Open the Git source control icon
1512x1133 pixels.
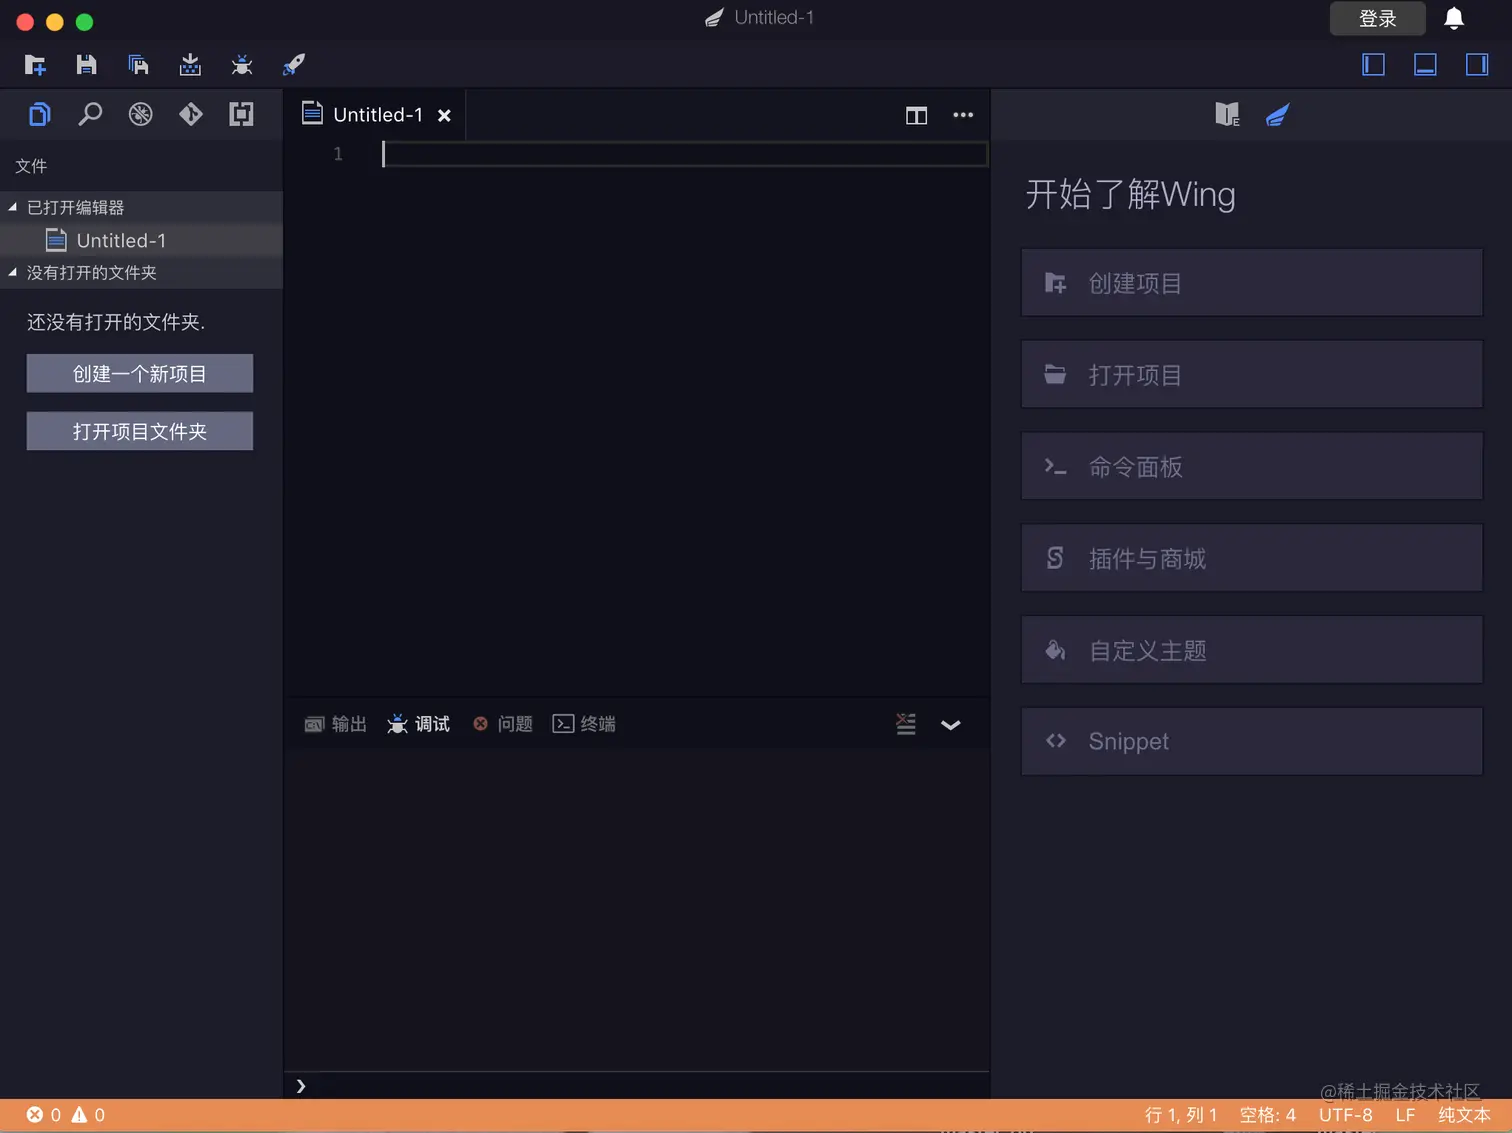point(191,114)
